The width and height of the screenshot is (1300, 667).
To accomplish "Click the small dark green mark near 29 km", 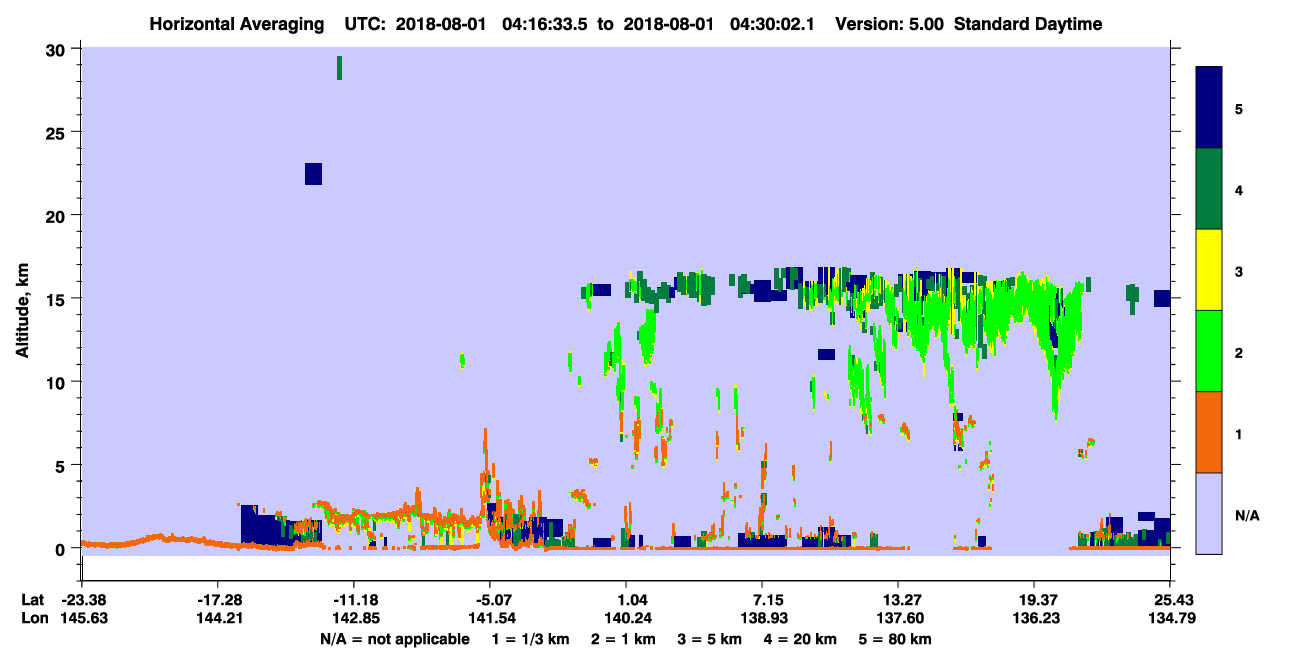I will pos(340,68).
